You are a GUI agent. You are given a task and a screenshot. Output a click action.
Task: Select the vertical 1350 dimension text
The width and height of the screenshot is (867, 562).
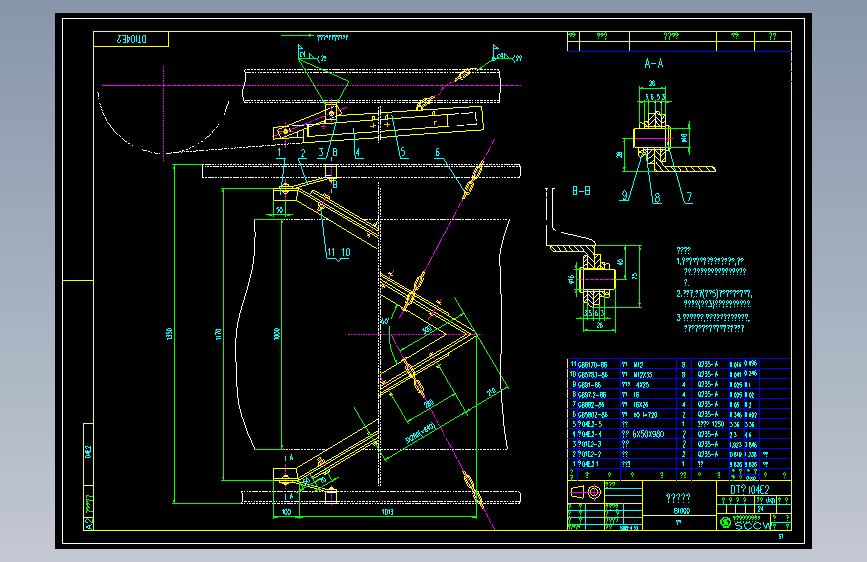[x=169, y=334]
